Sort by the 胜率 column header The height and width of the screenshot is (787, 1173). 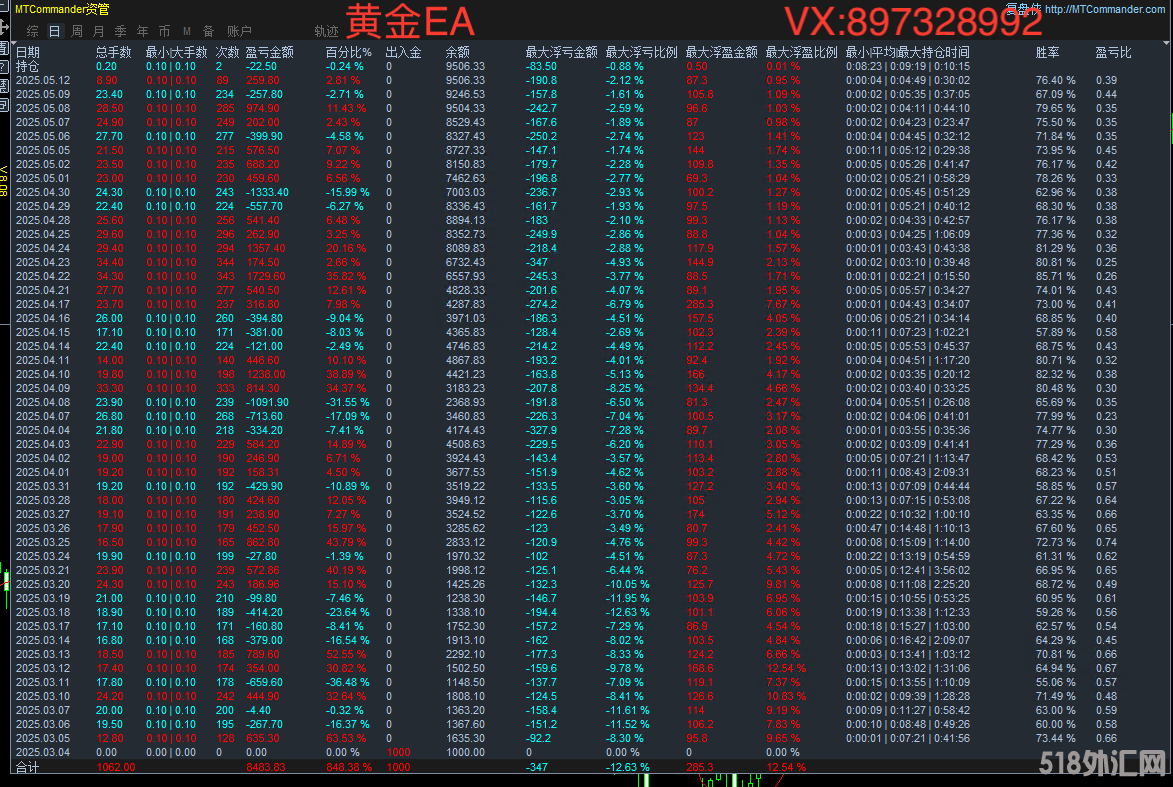[1047, 52]
